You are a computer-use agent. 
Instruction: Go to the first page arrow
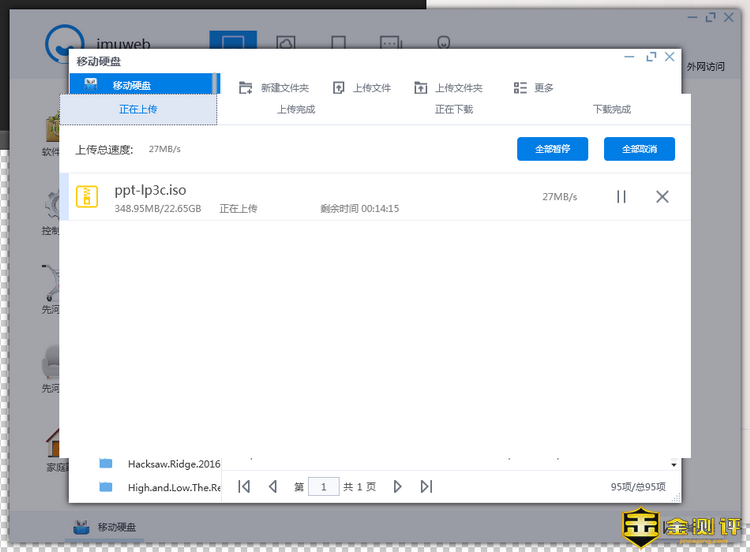(244, 487)
